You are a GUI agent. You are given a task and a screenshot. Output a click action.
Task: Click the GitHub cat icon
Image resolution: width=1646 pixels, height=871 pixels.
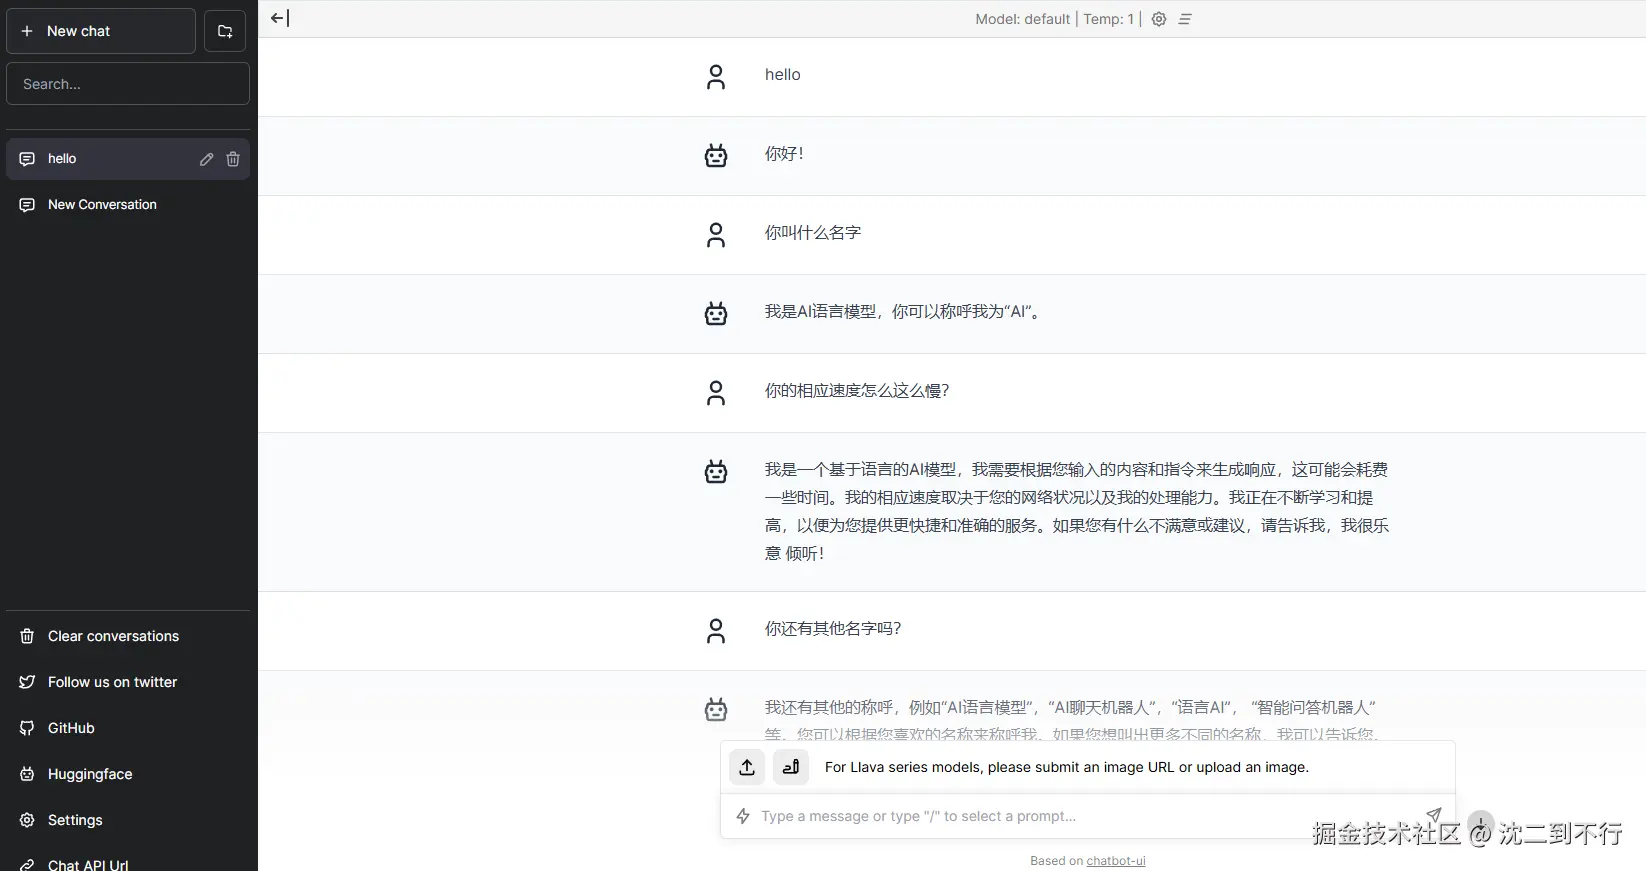tap(27, 728)
